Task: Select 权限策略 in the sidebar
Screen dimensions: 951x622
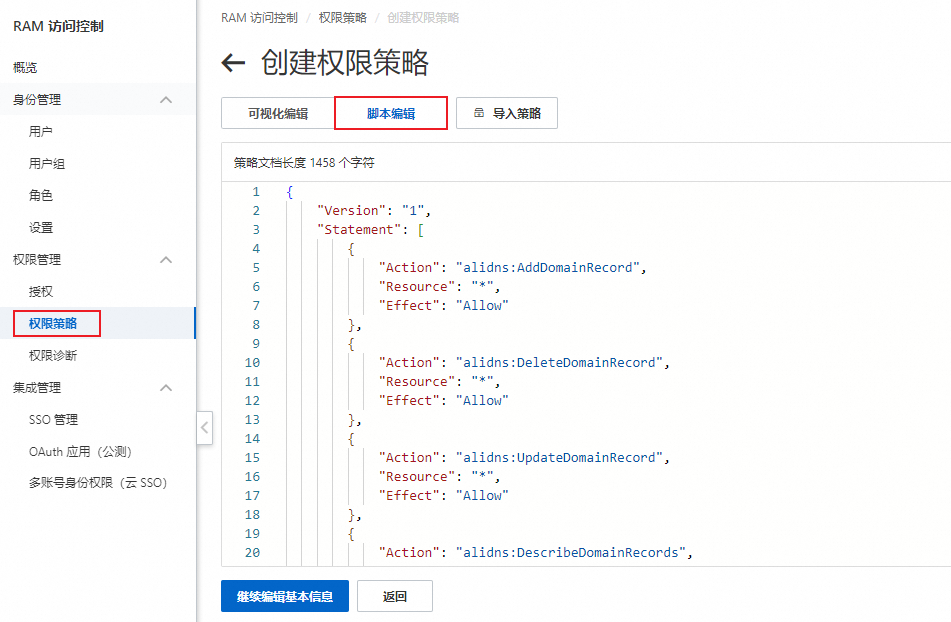Action: pos(53,324)
